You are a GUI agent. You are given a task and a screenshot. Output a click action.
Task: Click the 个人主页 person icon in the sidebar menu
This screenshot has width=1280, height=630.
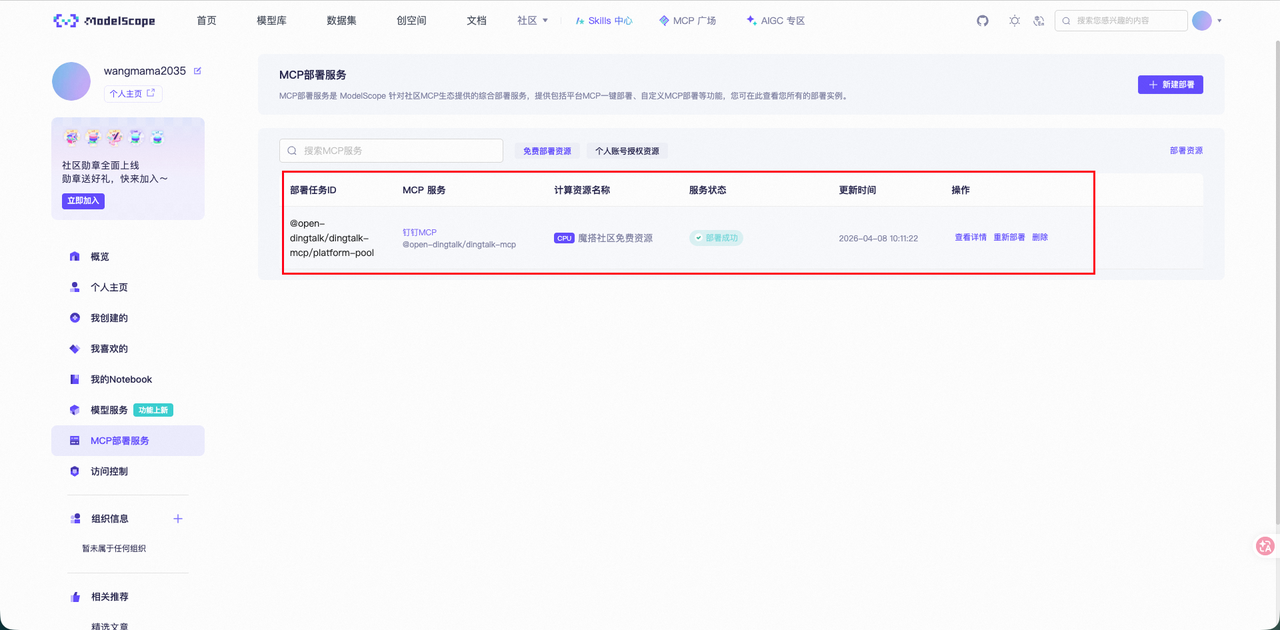pyautogui.click(x=74, y=287)
